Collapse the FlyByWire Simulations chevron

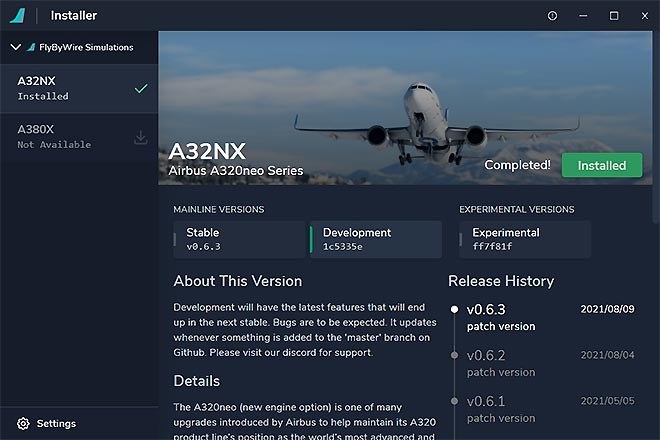click(15, 47)
